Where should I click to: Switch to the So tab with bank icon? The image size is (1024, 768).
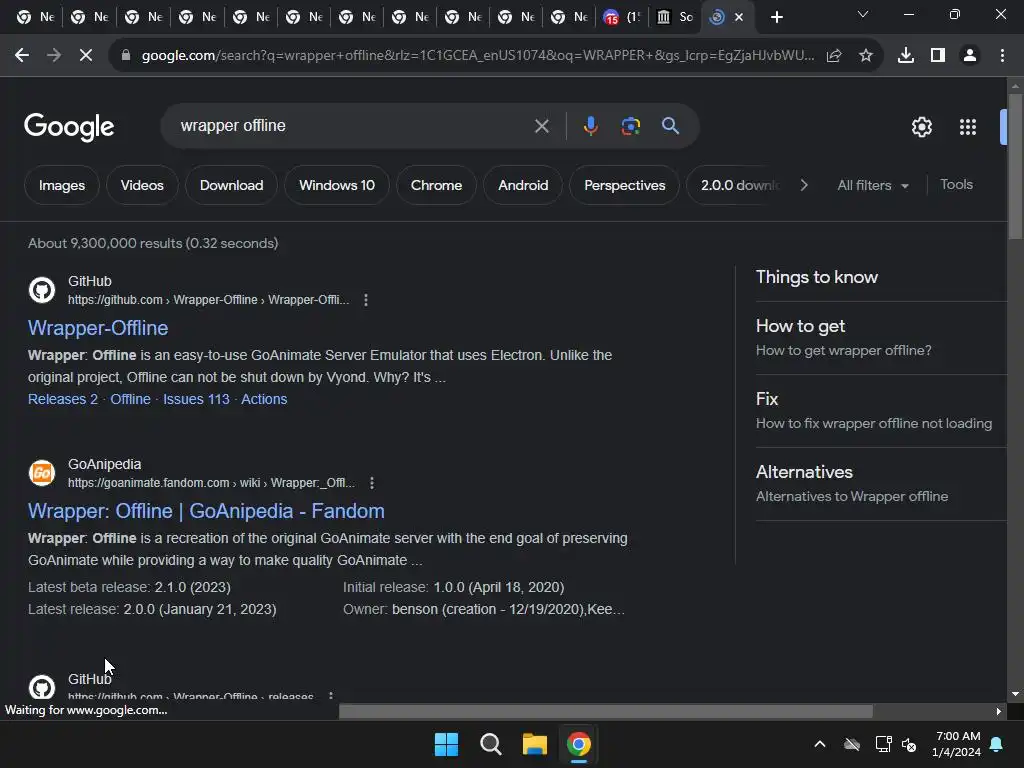tap(675, 17)
